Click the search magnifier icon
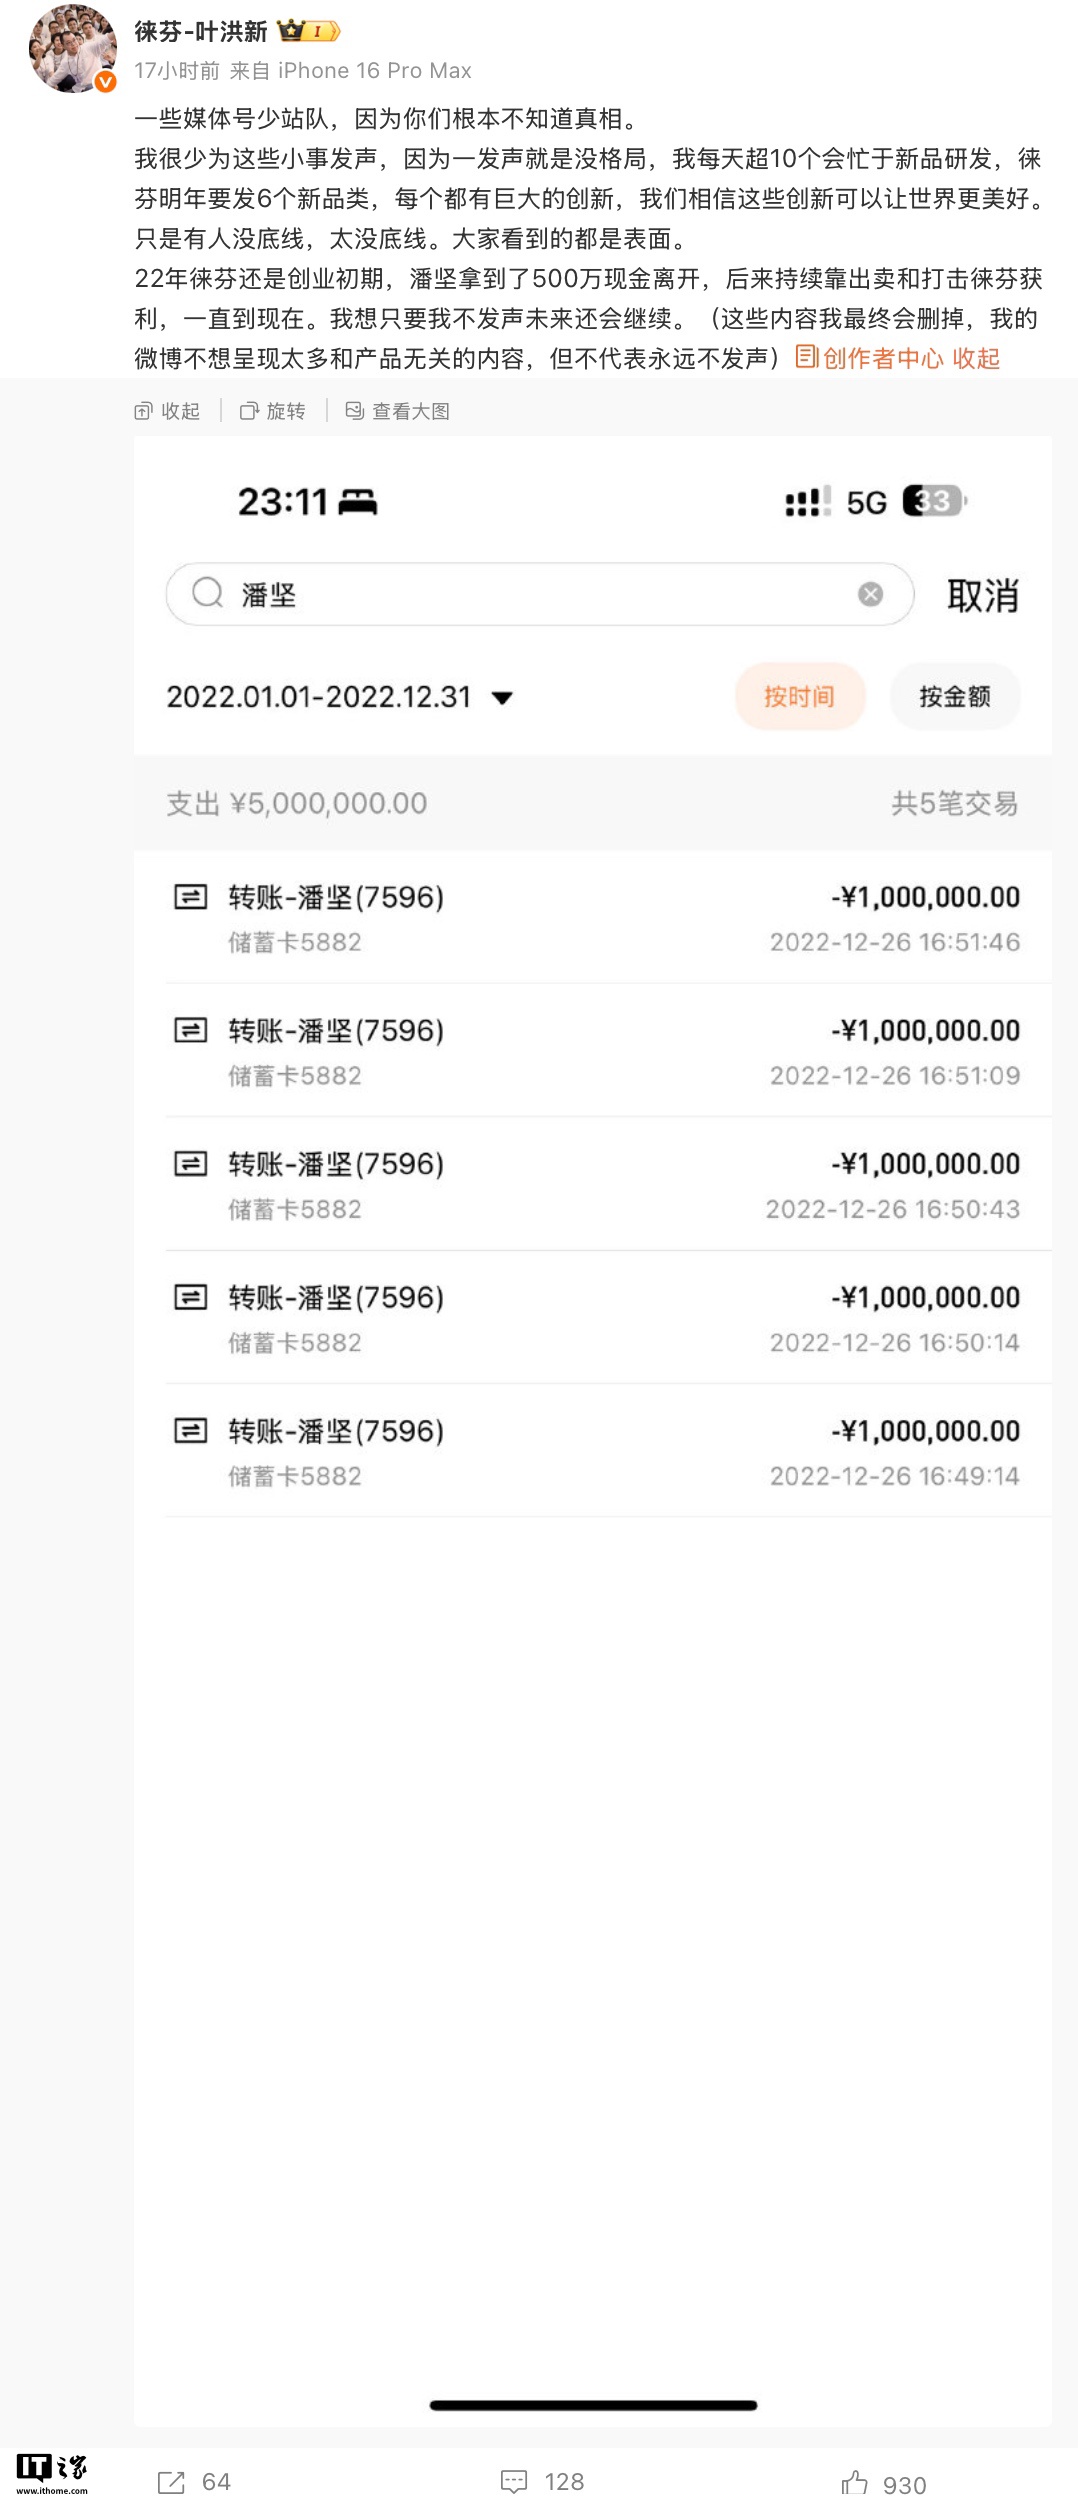This screenshot has width=1078, height=2506. 207,593
